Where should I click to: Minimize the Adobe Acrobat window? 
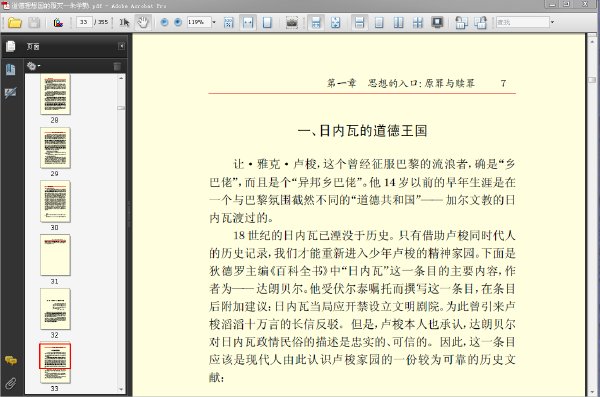(x=552, y=4)
